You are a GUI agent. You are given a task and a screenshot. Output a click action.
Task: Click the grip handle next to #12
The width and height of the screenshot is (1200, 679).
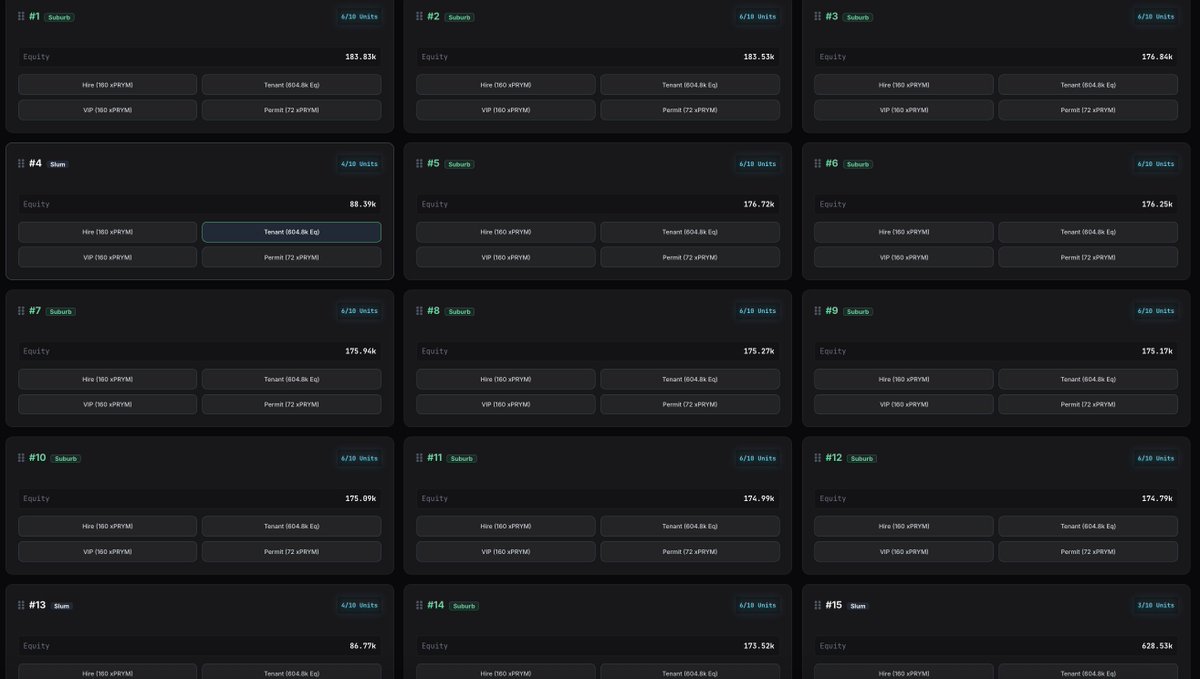[x=817, y=458]
